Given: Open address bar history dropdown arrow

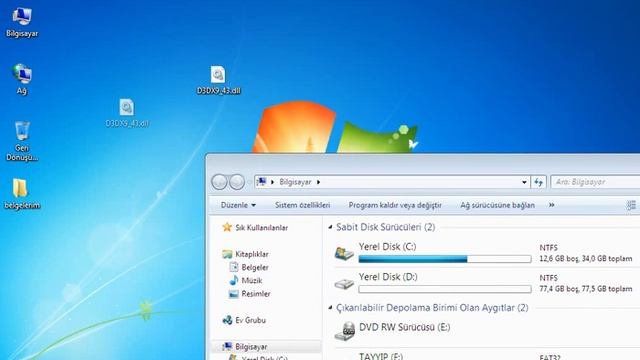Looking at the screenshot, I should [x=524, y=182].
